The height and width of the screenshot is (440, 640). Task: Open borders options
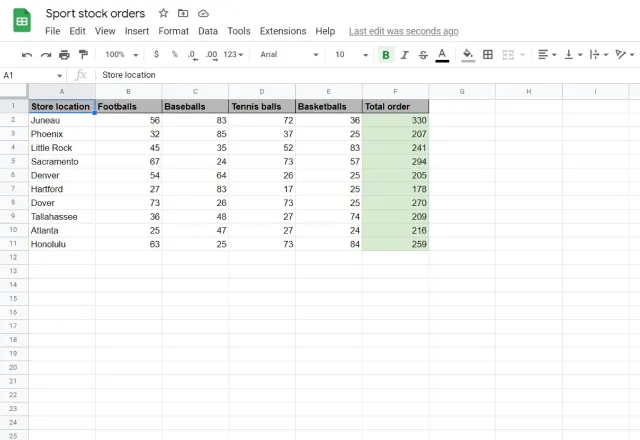(x=488, y=54)
